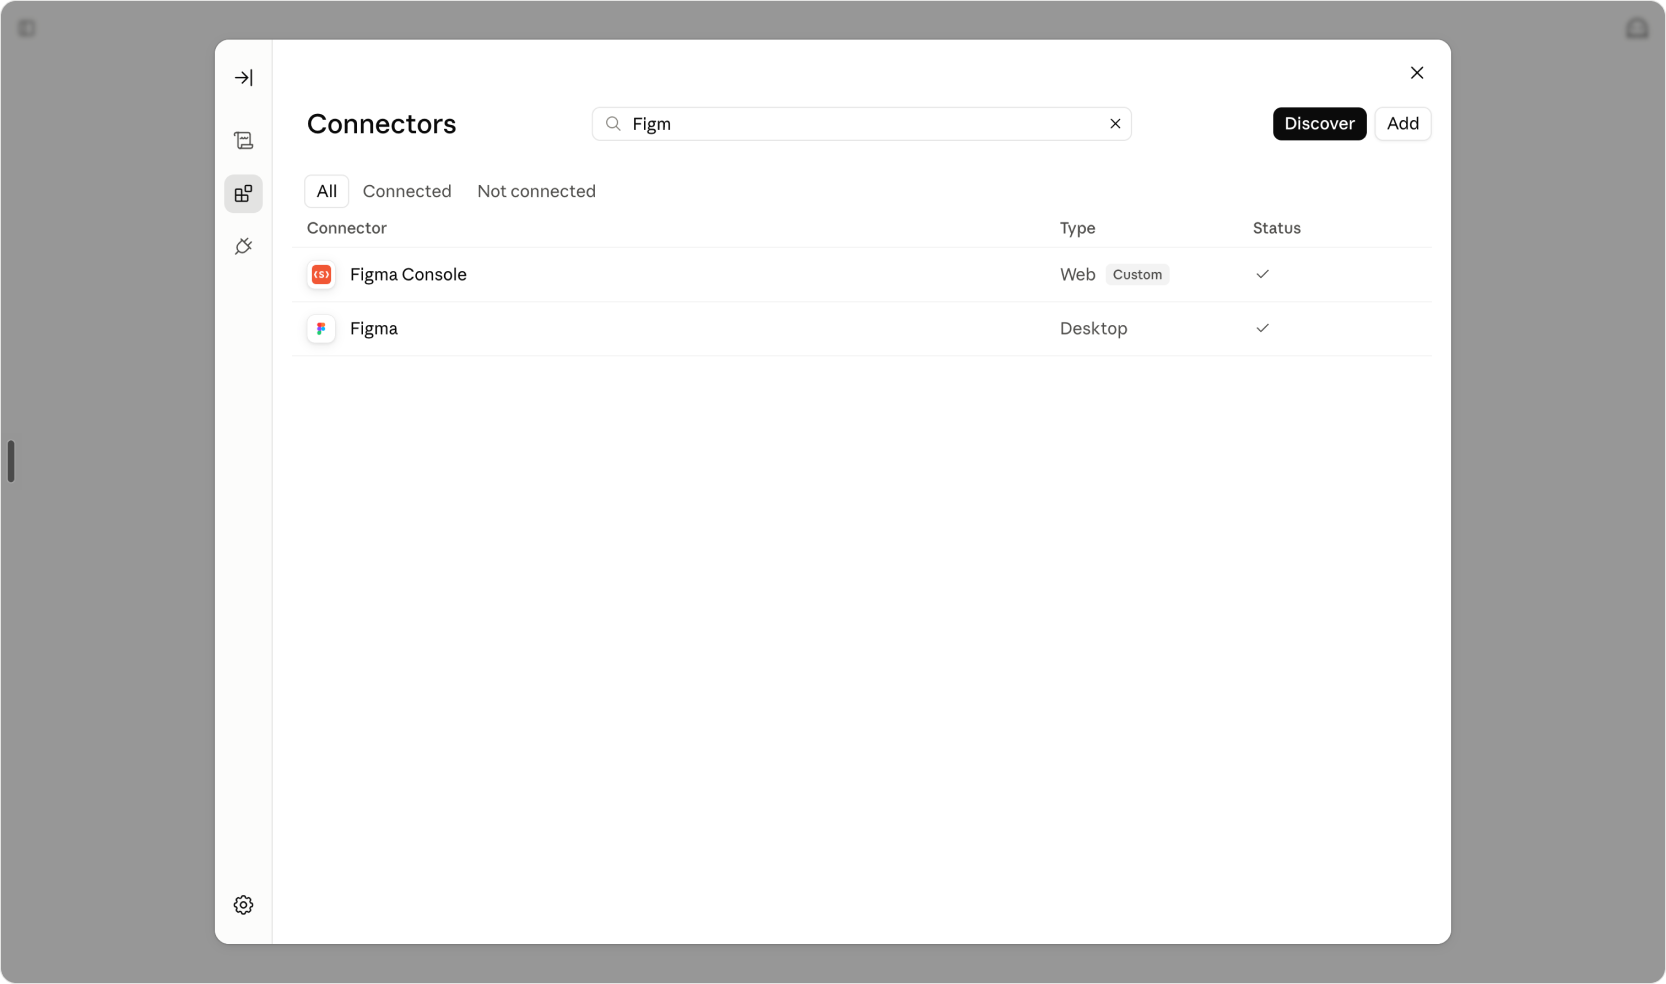Click the Connector column header

click(346, 228)
